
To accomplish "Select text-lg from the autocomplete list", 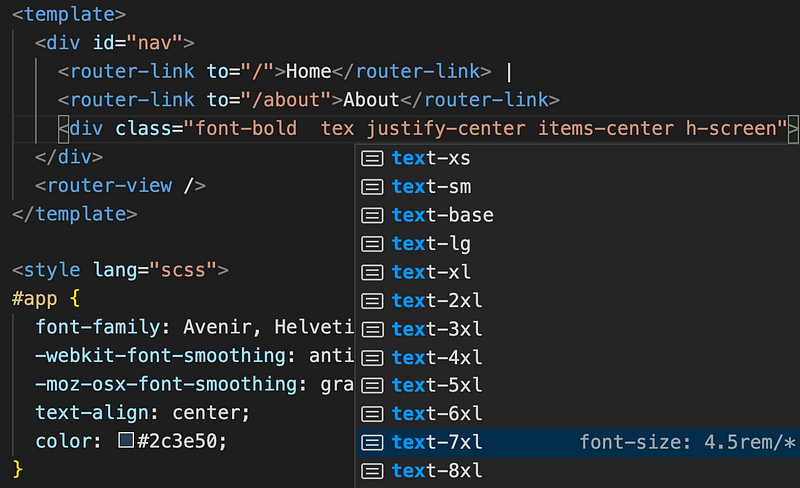I will click(x=431, y=244).
